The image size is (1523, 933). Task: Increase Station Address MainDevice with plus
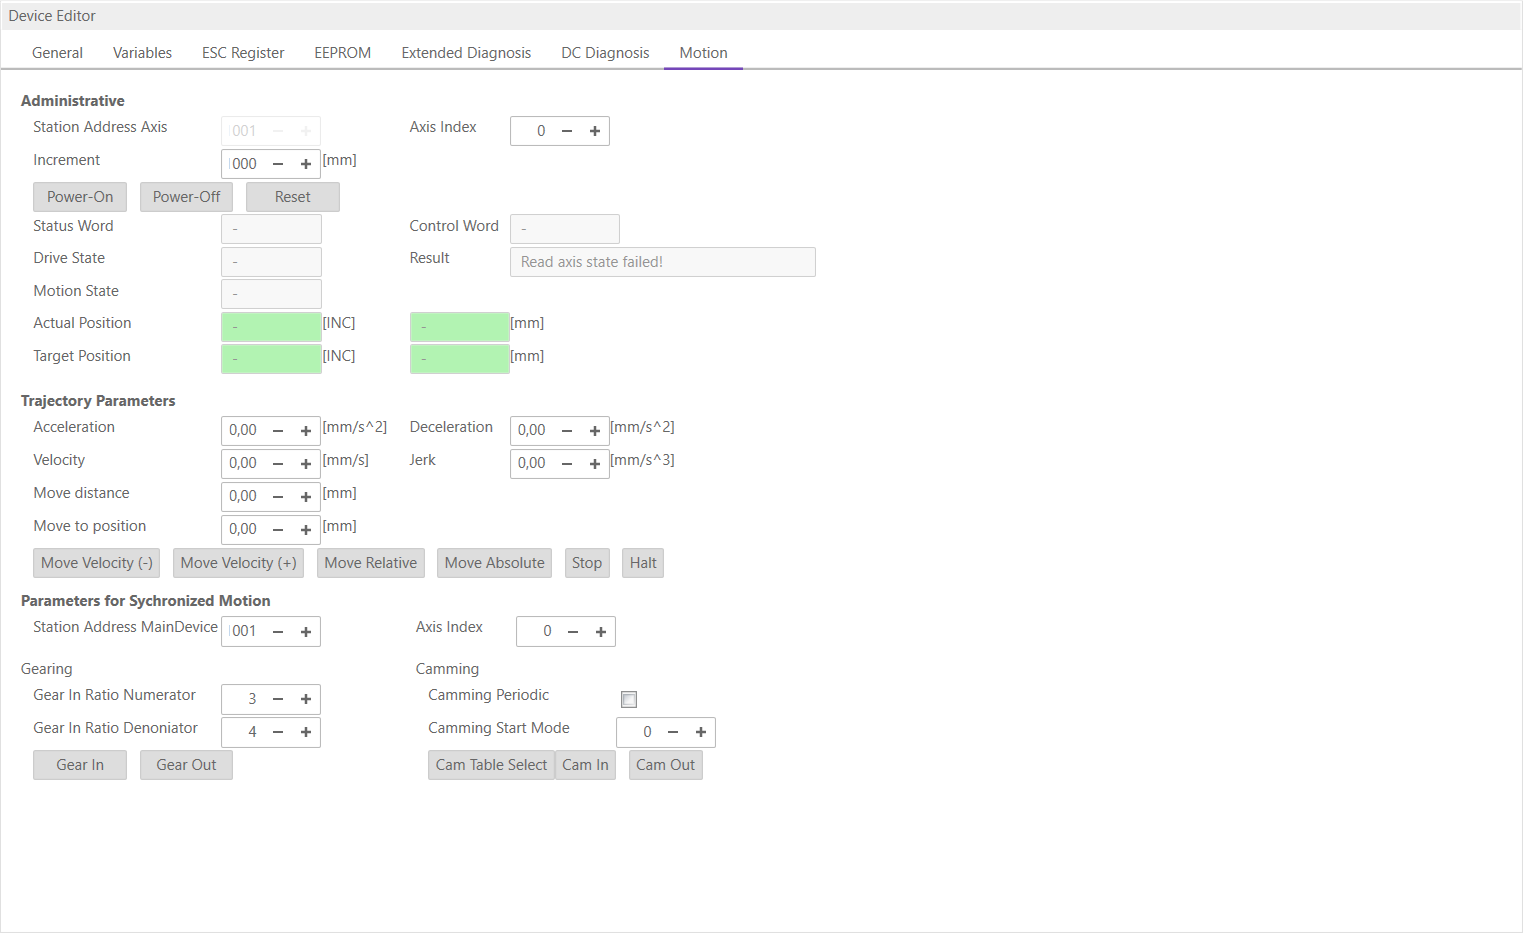pyautogui.click(x=306, y=632)
